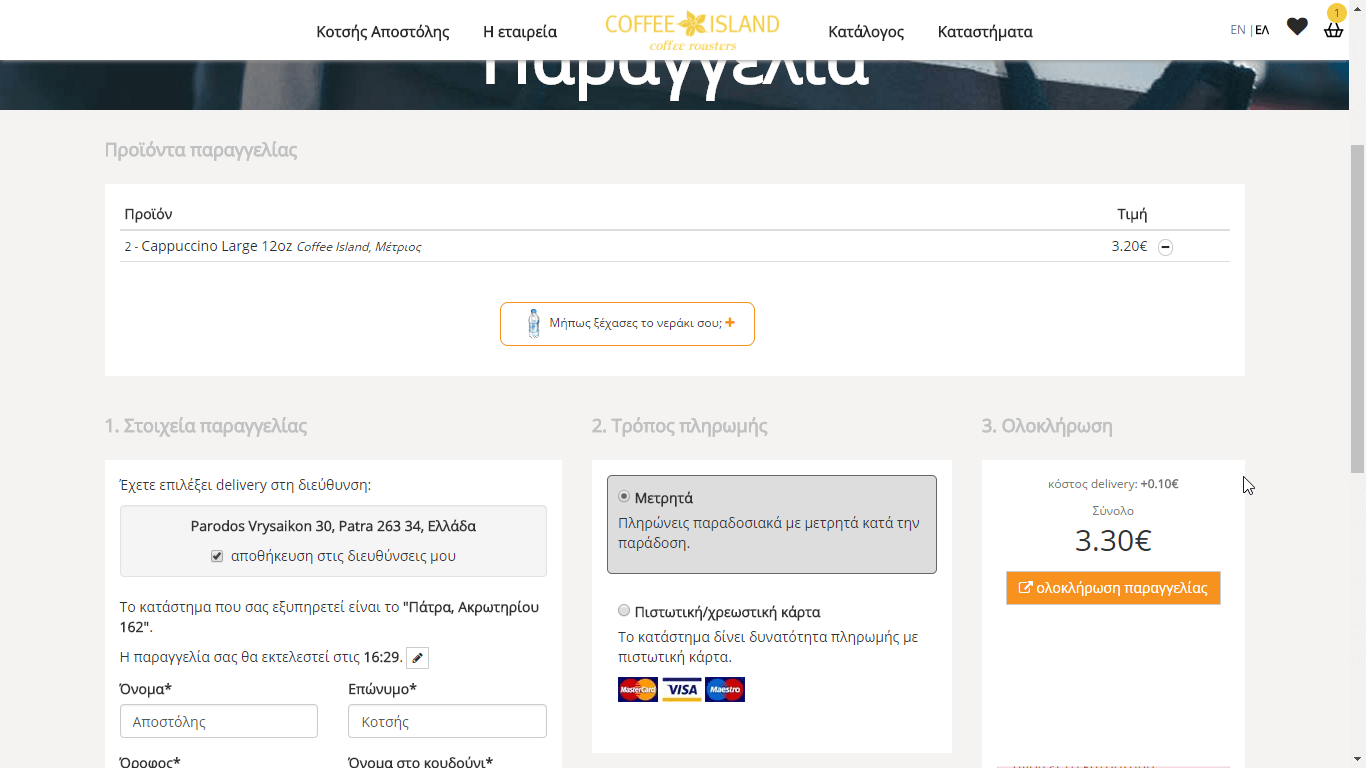The height and width of the screenshot is (768, 1366).
Task: Toggle the αποθήκευση στις διευθύνσεις μου checkbox
Action: [x=217, y=556]
